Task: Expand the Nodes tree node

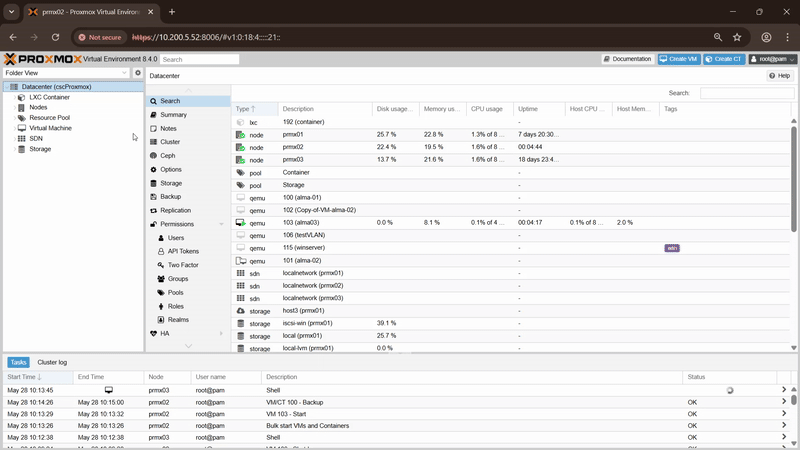Action: [14, 108]
